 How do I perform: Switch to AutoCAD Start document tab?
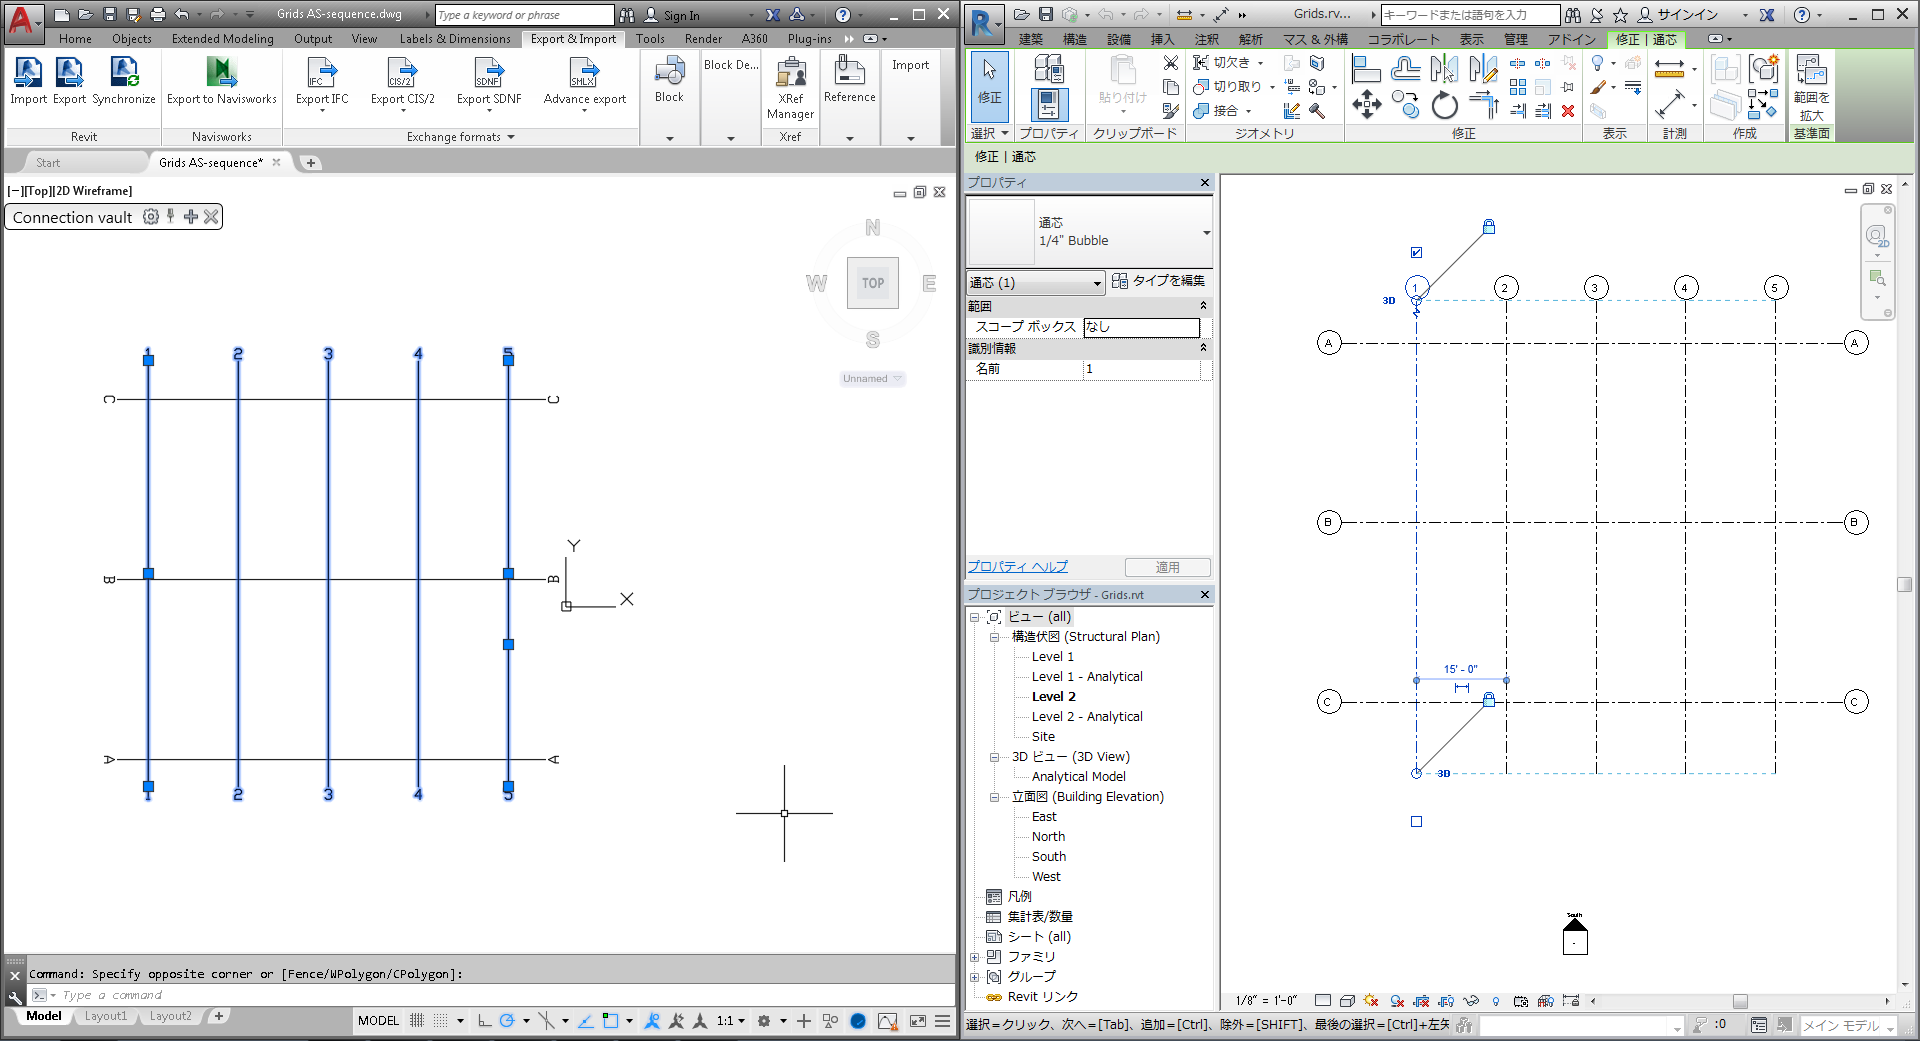tap(48, 163)
